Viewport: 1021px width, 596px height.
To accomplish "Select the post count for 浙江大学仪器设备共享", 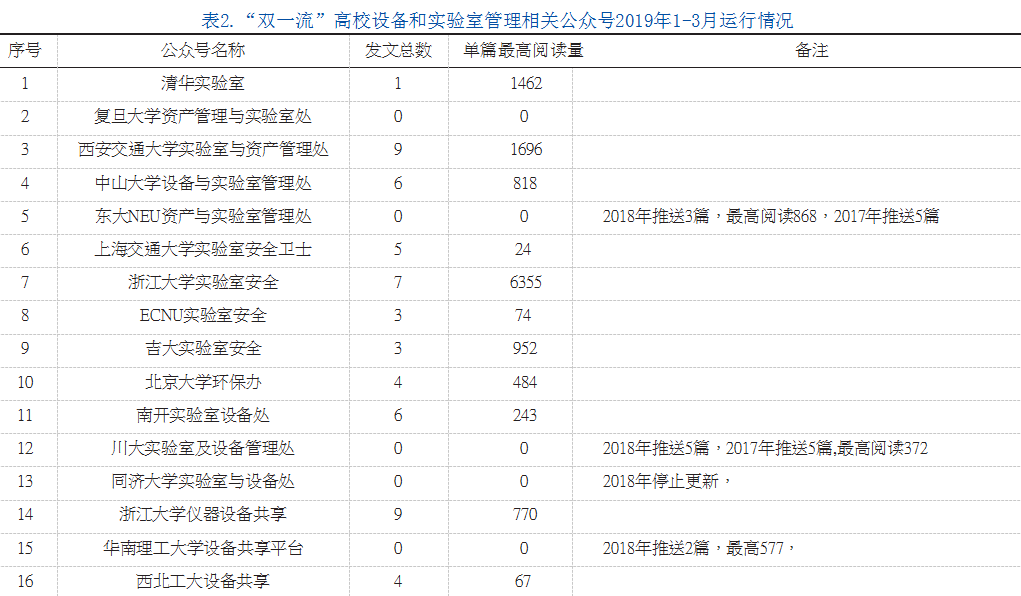I will [398, 515].
